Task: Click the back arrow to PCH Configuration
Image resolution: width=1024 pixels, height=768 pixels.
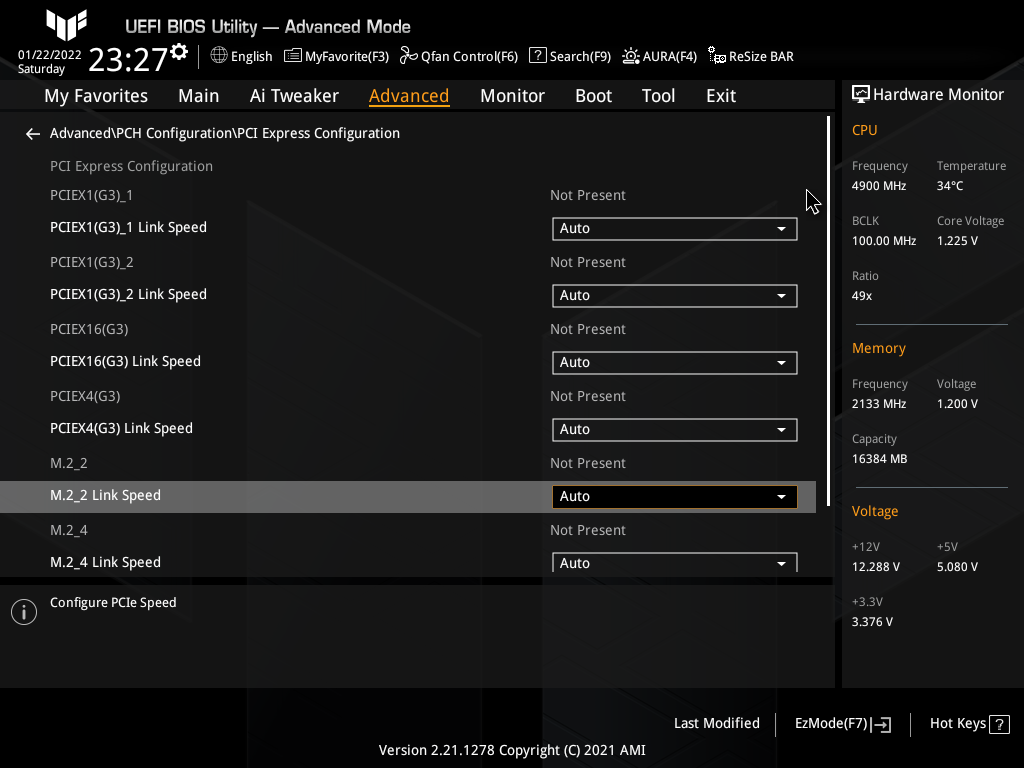Action: [33, 133]
